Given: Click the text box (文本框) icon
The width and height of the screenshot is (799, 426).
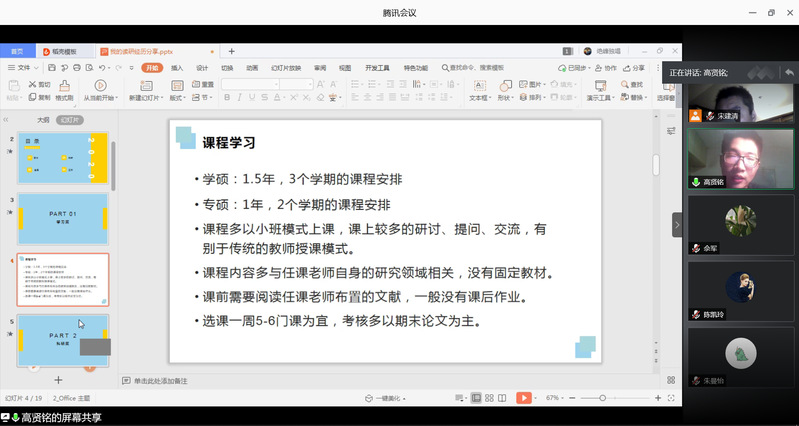Looking at the screenshot, I should click(x=479, y=90).
